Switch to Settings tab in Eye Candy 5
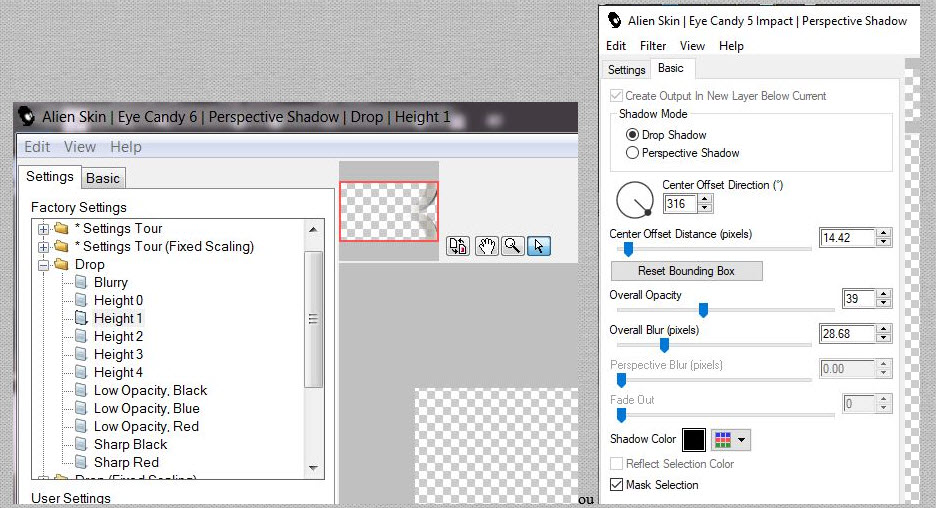This screenshot has width=936, height=508. (626, 70)
